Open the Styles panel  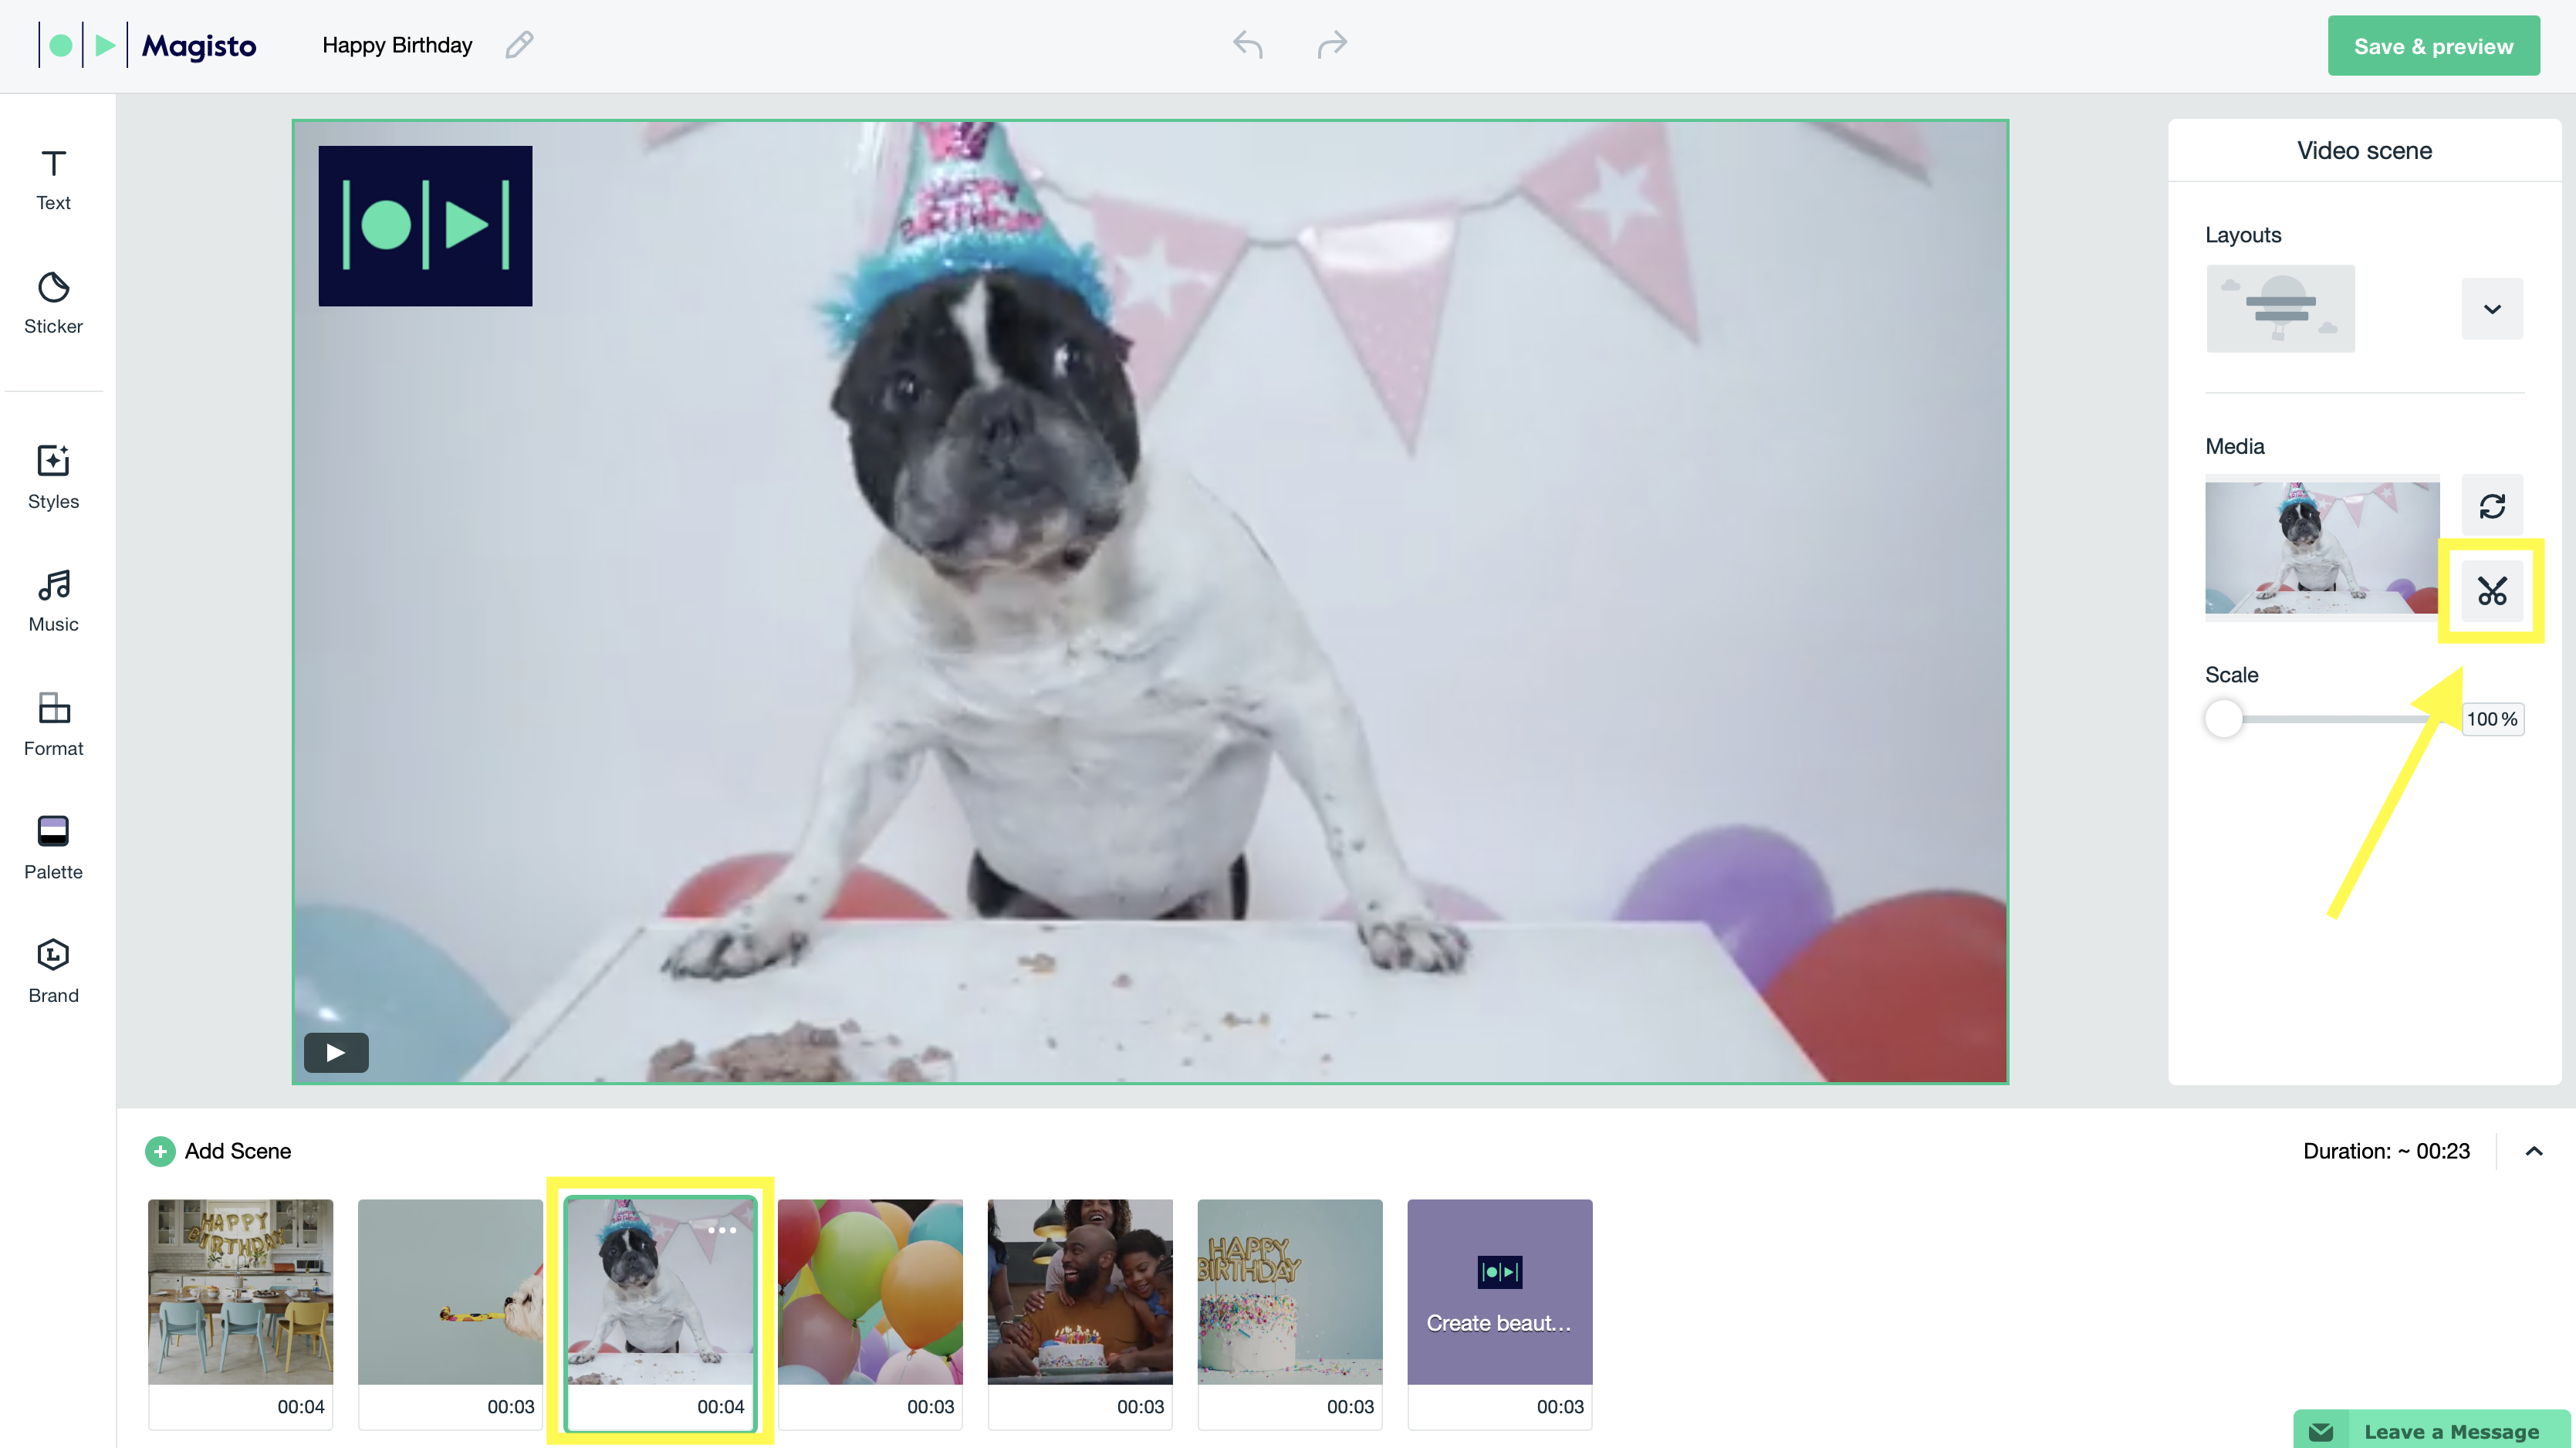point(53,477)
